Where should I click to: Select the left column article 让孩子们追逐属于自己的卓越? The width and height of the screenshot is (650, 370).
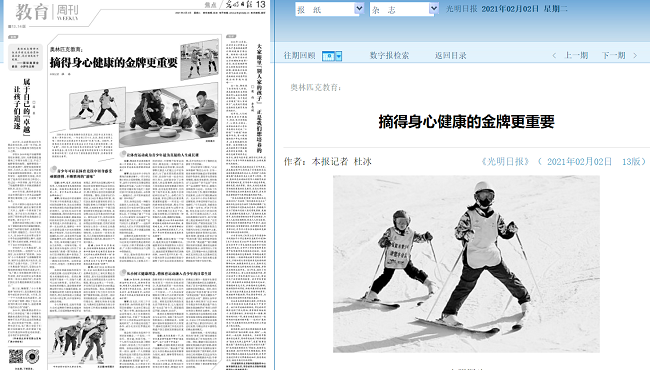pyautogui.click(x=22, y=106)
